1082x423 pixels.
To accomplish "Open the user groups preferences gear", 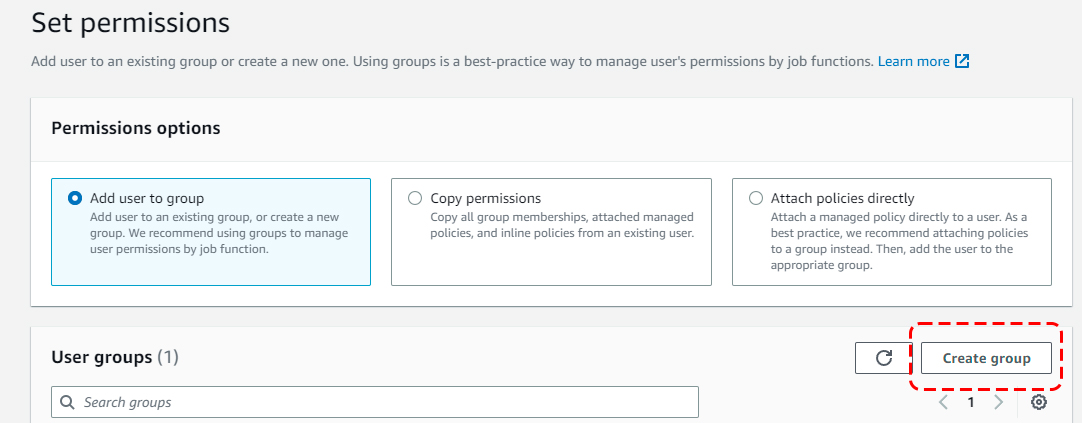I will (1038, 402).
